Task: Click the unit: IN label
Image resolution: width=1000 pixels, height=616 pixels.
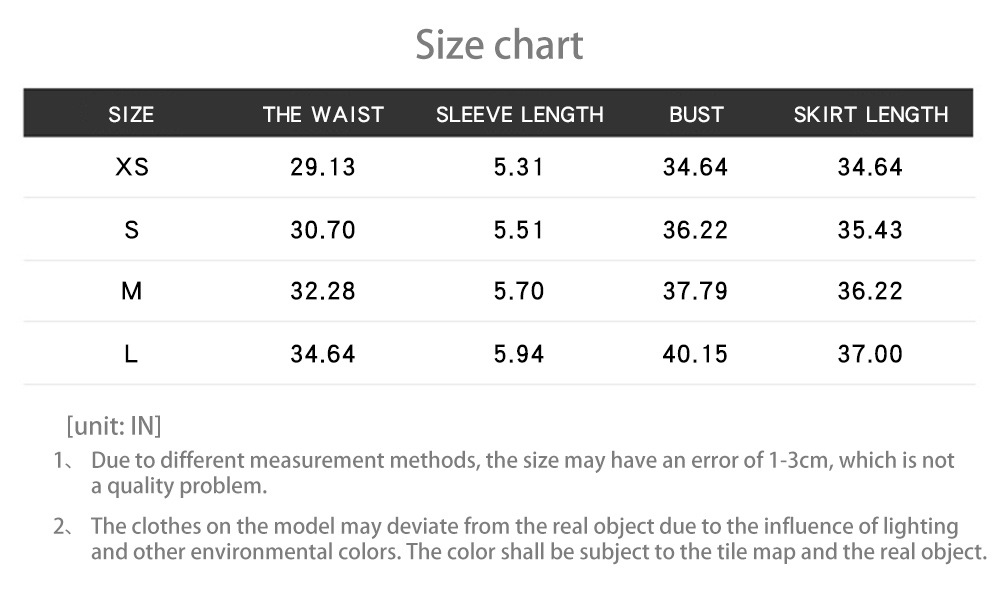Action: tap(113, 426)
